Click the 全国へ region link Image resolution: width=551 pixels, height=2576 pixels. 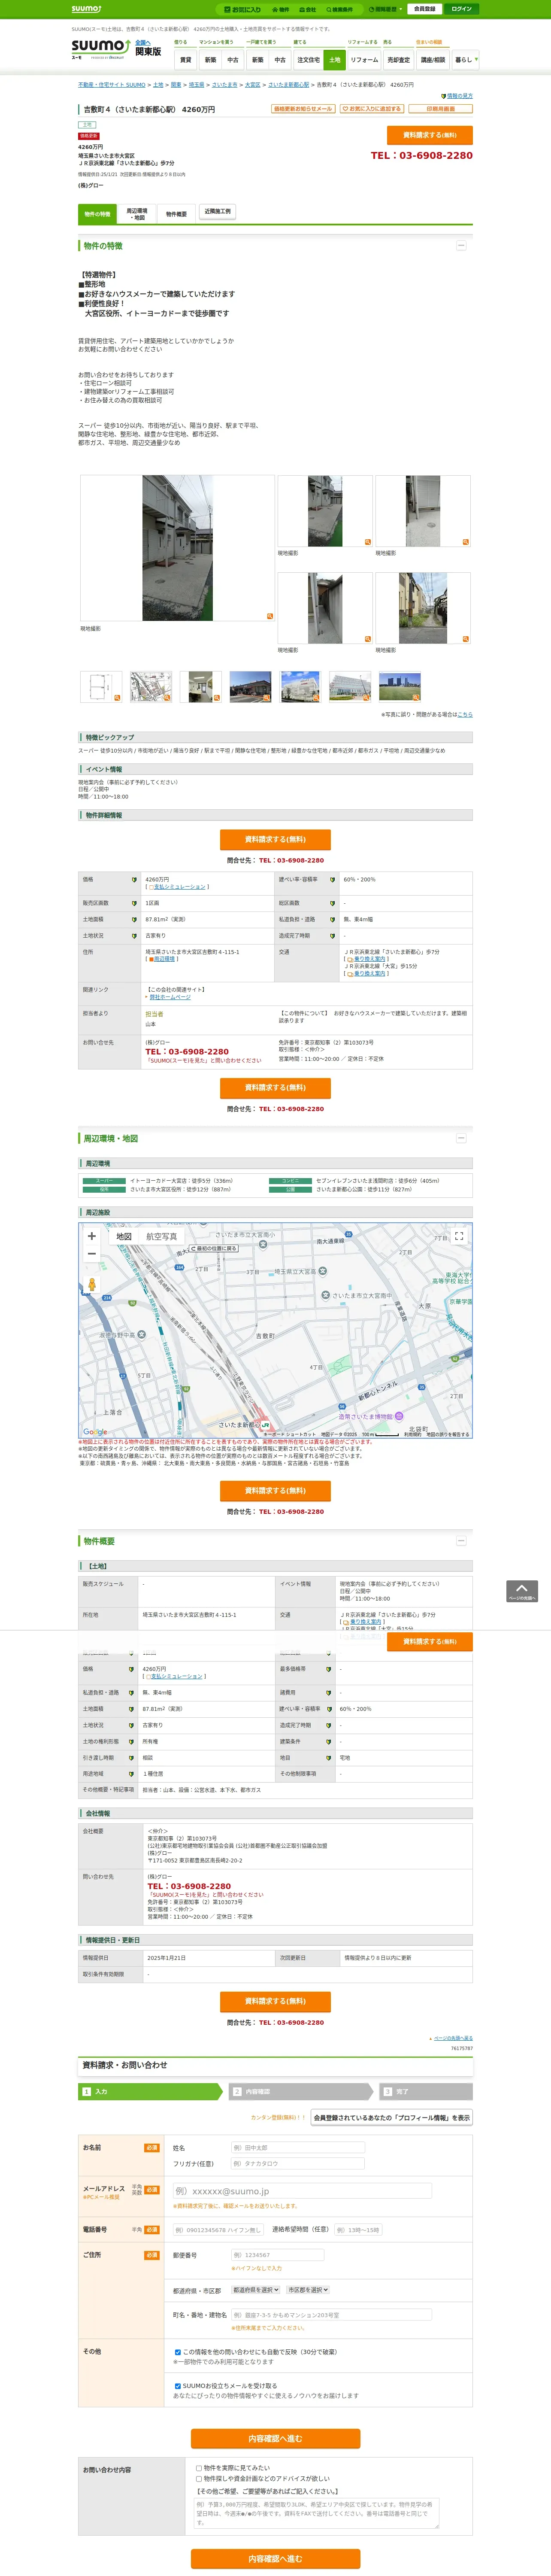(x=142, y=43)
